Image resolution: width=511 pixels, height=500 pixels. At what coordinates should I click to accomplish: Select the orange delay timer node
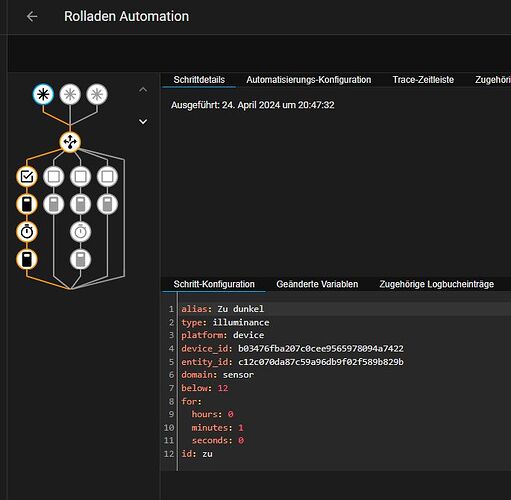pos(27,232)
